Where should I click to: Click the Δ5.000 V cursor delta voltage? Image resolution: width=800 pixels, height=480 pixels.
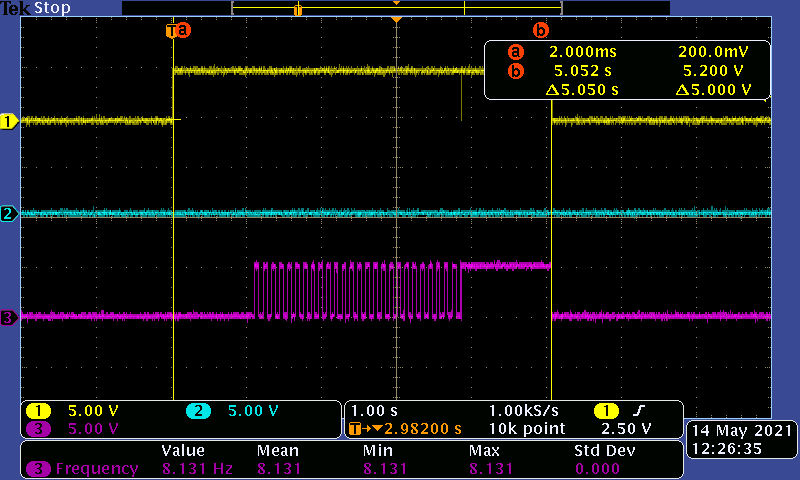(713, 90)
